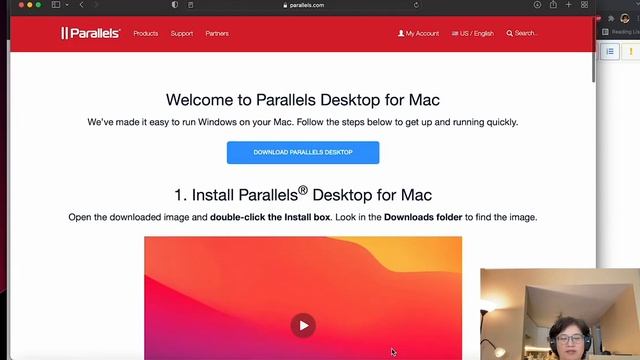Click yellow exclamation icon in right window

[x=631, y=51]
